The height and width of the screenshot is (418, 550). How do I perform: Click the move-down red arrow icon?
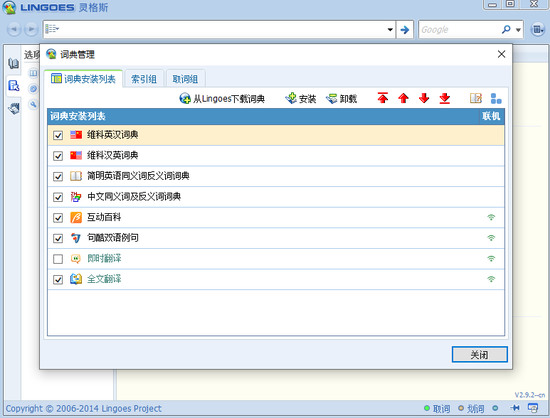tap(424, 98)
